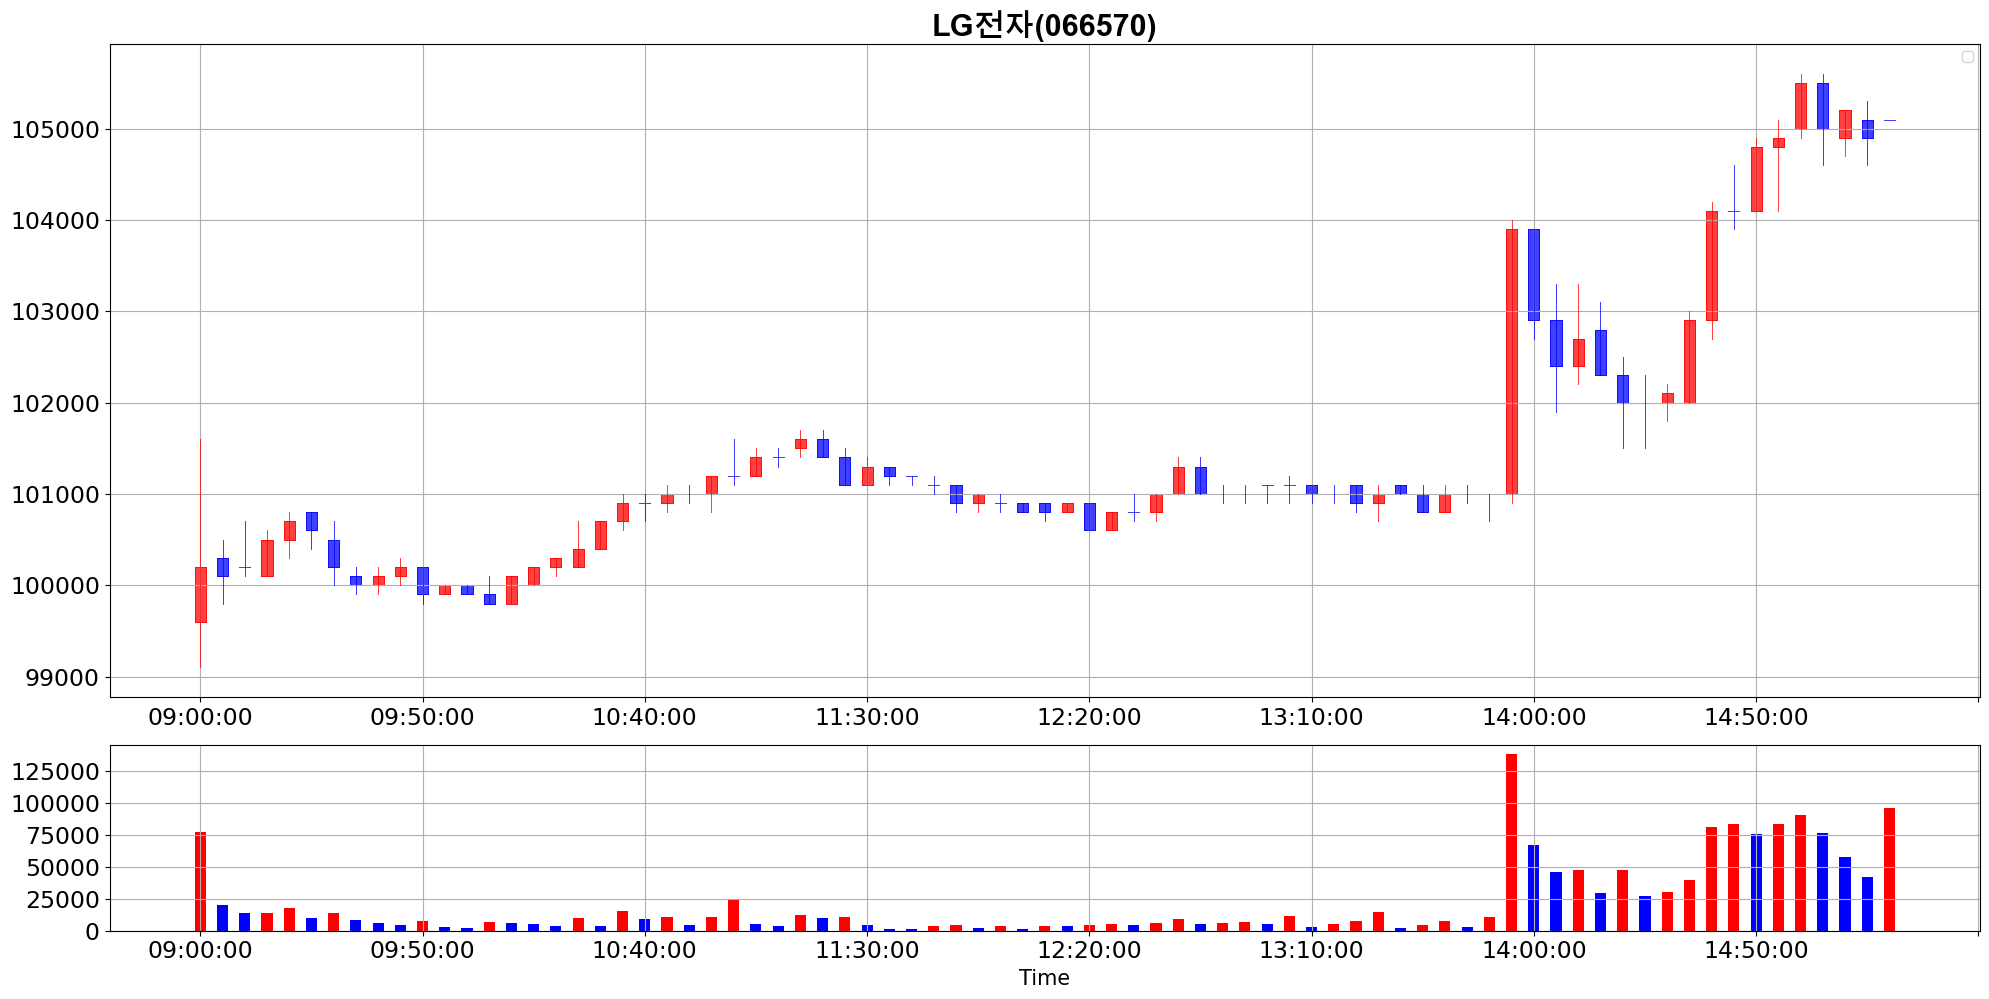Click the red volume bar at 09:00:00
The height and width of the screenshot is (999, 1989).
coord(200,882)
